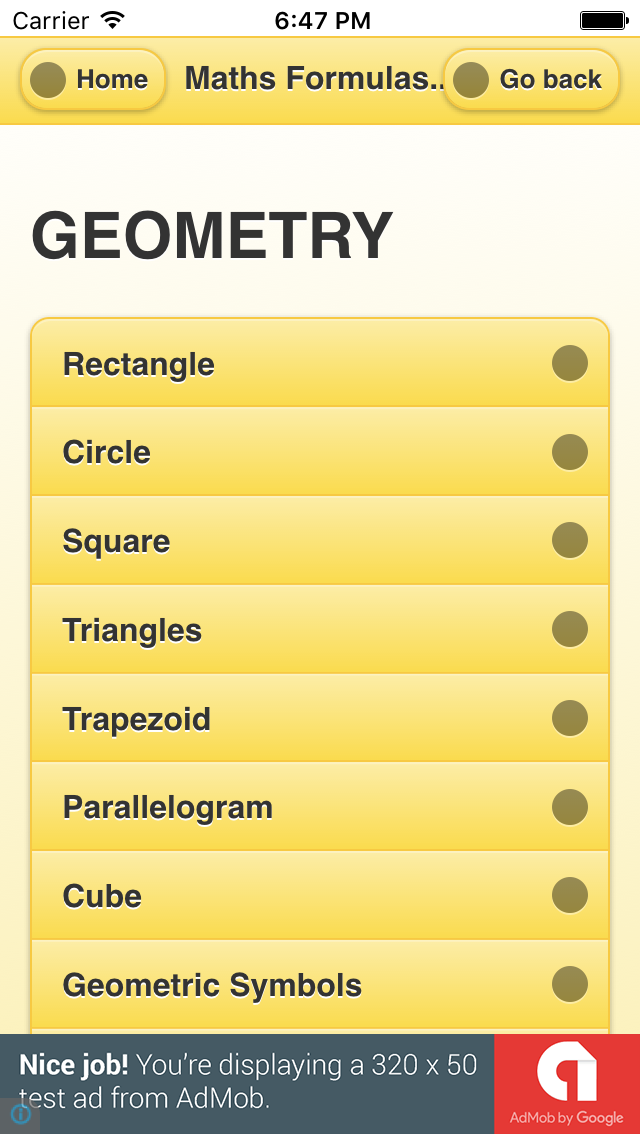Click the round icon beside Square
This screenshot has width=640, height=1136.
(570, 540)
